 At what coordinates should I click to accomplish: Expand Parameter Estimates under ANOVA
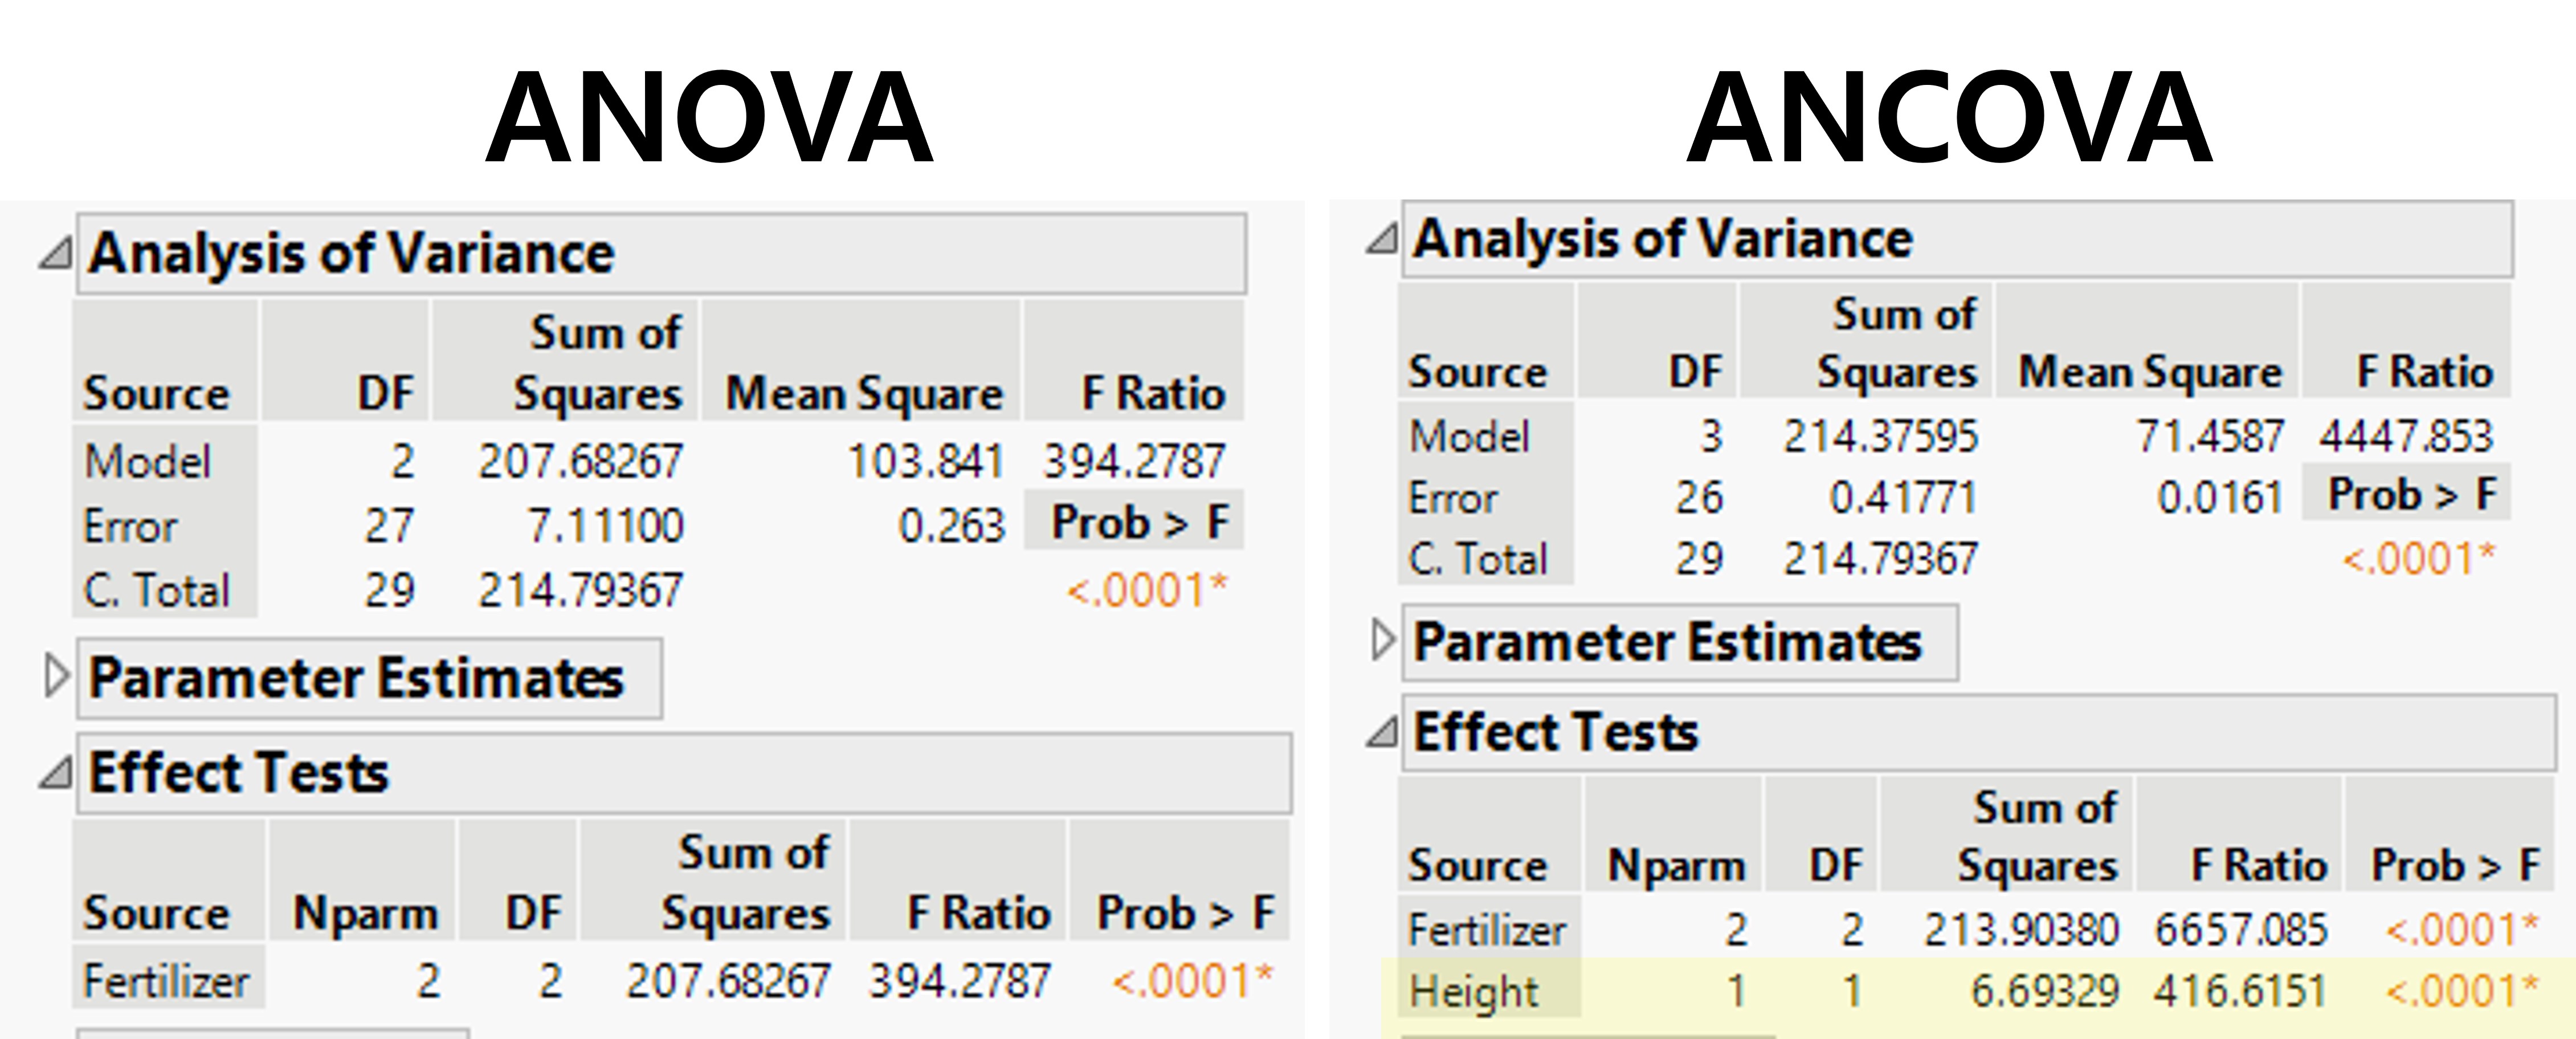point(56,677)
